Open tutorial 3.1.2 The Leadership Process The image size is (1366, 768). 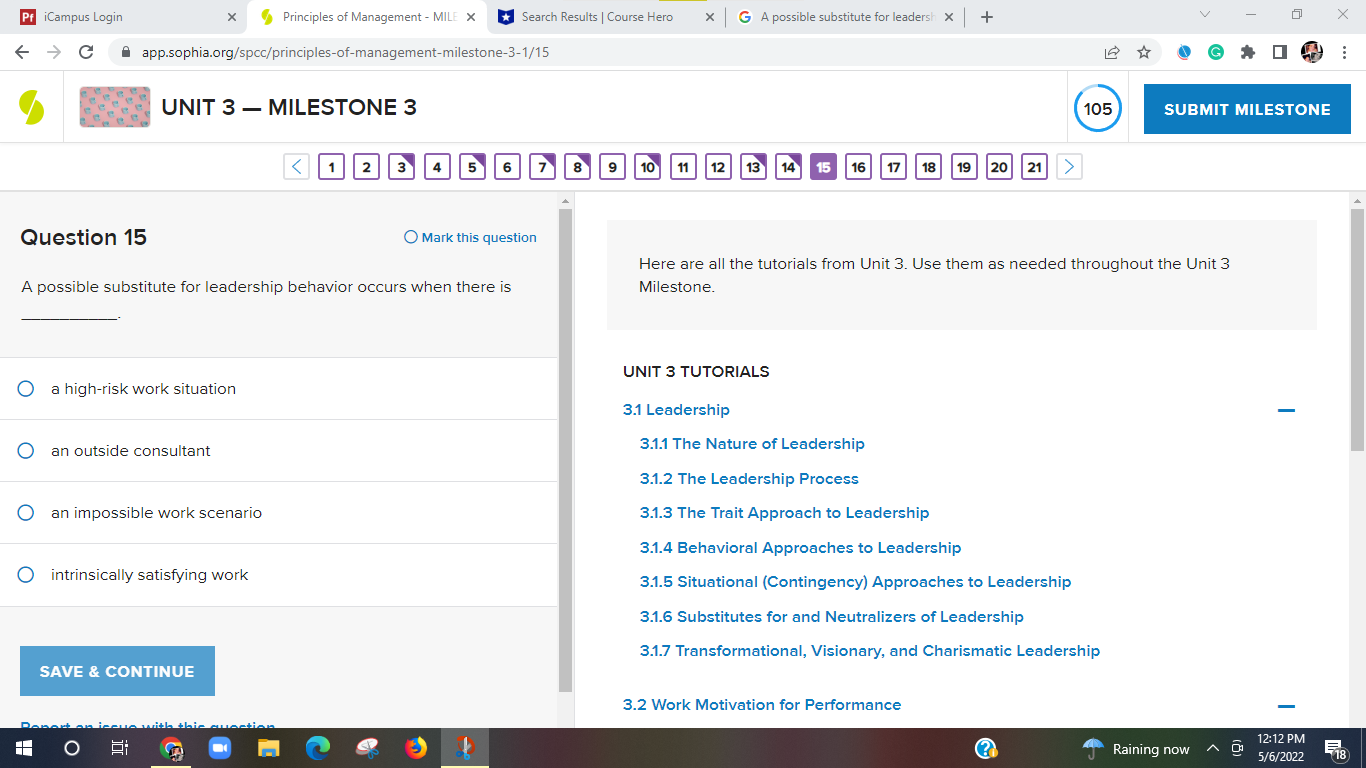pos(749,479)
